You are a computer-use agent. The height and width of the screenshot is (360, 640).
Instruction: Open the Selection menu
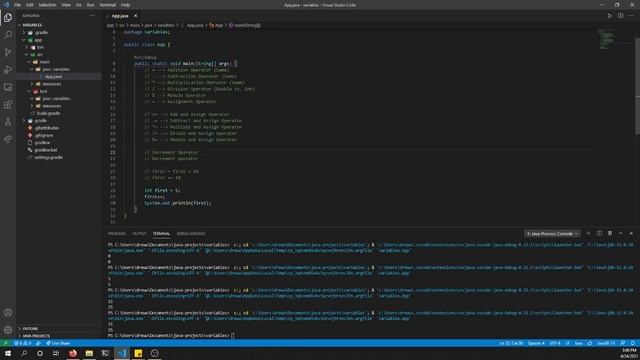(47, 5)
